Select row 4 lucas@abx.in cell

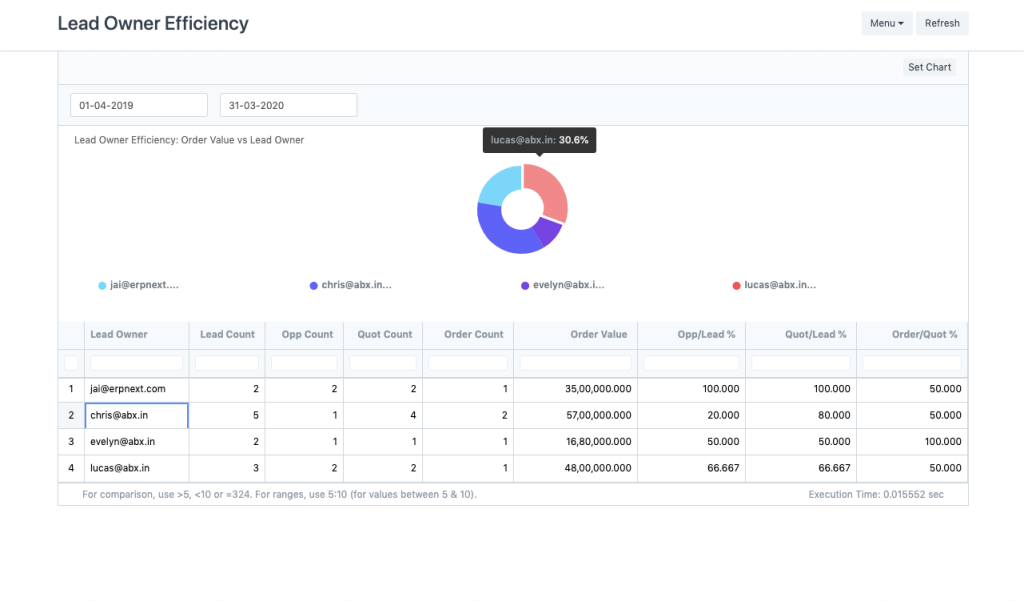(136, 468)
